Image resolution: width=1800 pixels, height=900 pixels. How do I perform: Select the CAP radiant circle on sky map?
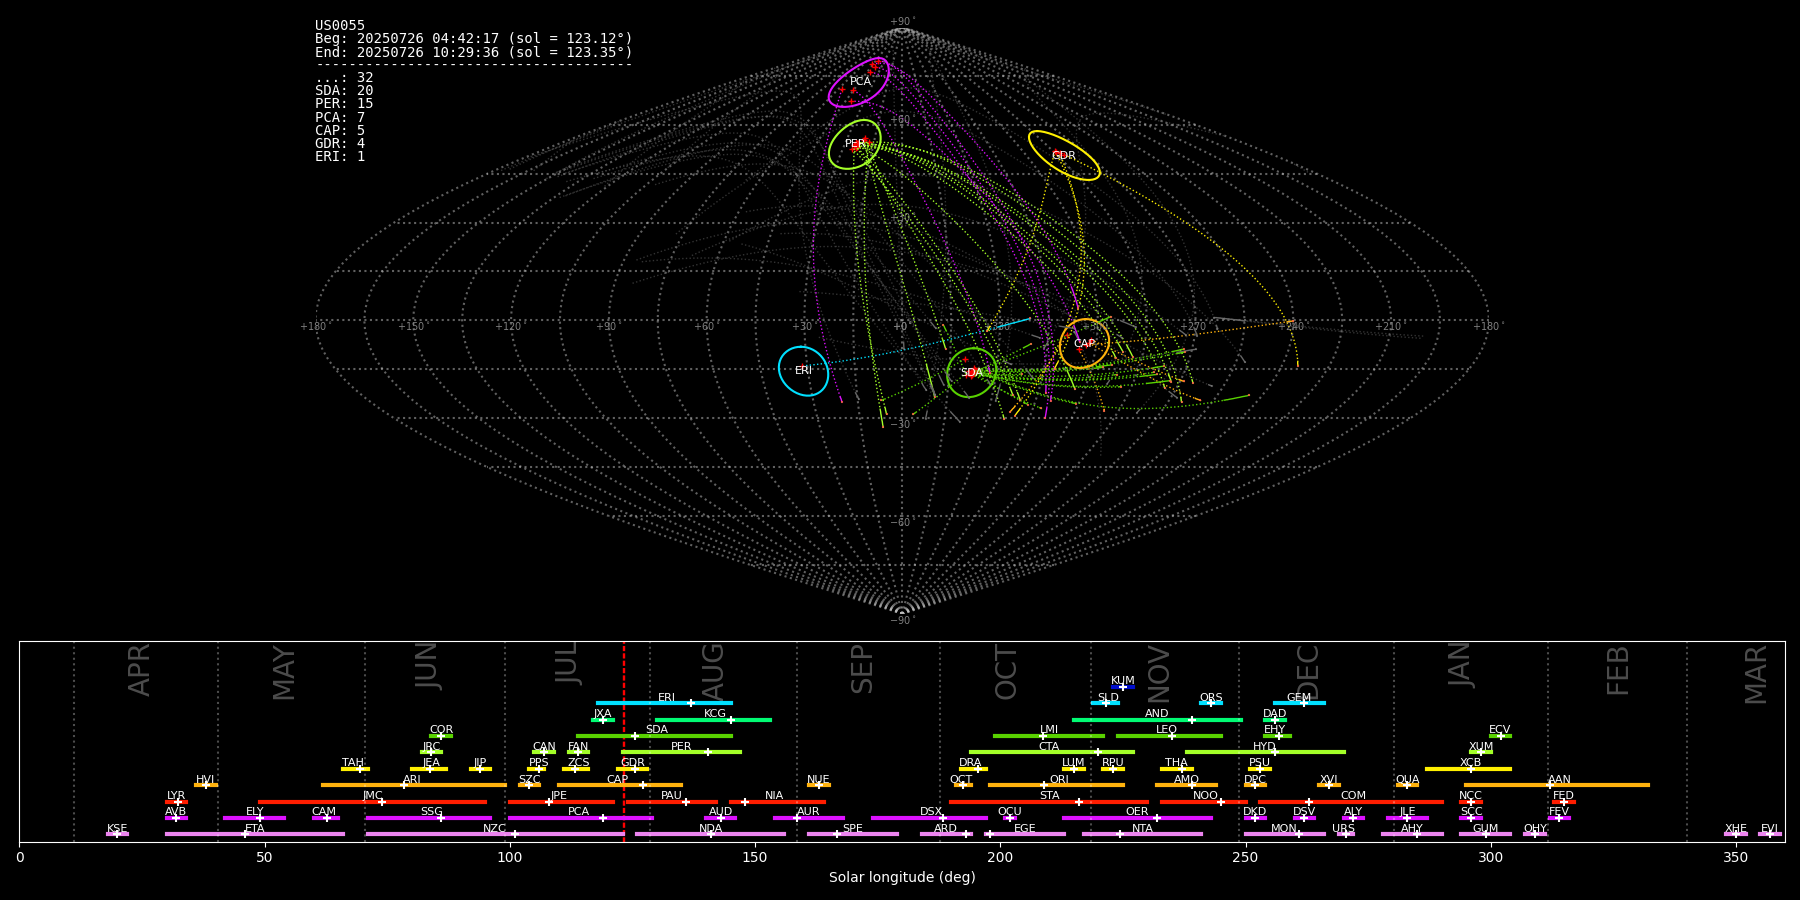point(1084,344)
